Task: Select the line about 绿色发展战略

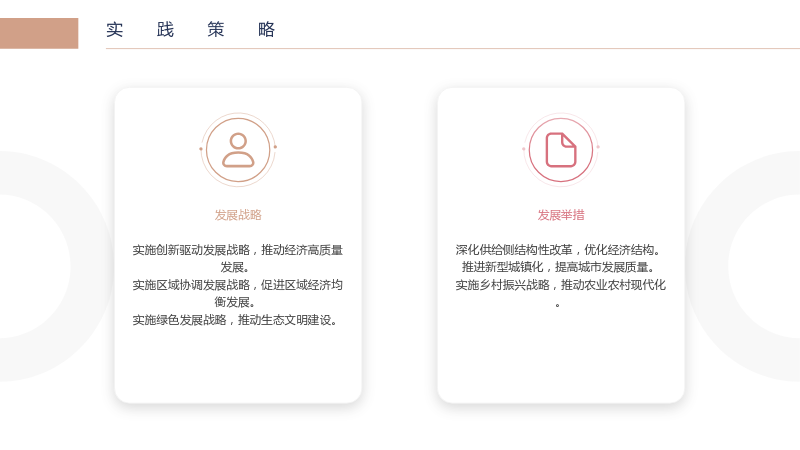Action: (x=235, y=320)
